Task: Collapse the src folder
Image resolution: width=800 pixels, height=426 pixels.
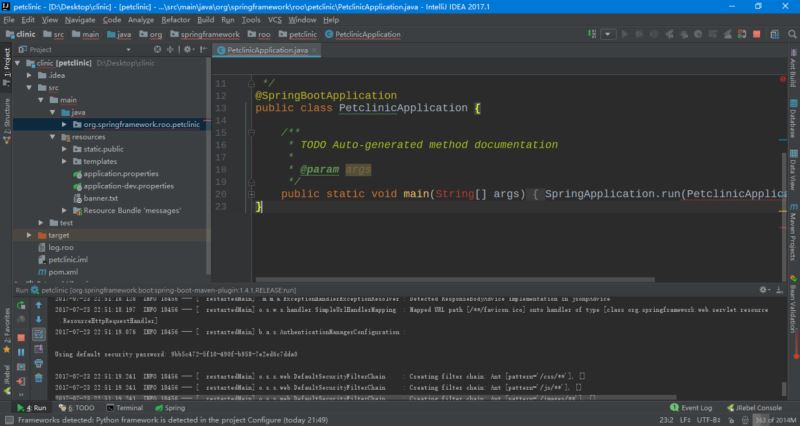Action: pos(30,88)
